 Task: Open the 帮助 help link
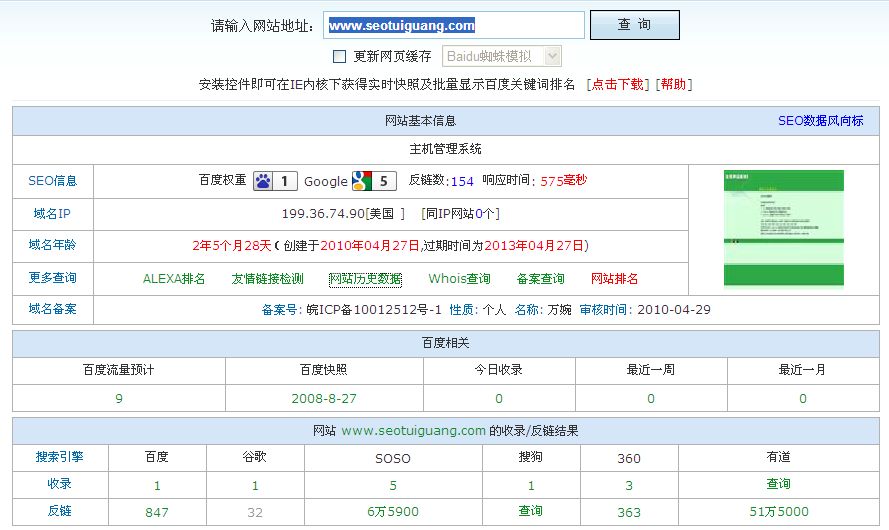coord(674,84)
